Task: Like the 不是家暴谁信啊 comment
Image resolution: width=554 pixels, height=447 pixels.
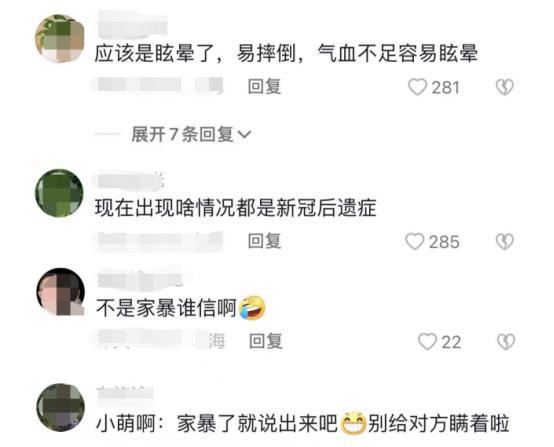Action: [427, 342]
